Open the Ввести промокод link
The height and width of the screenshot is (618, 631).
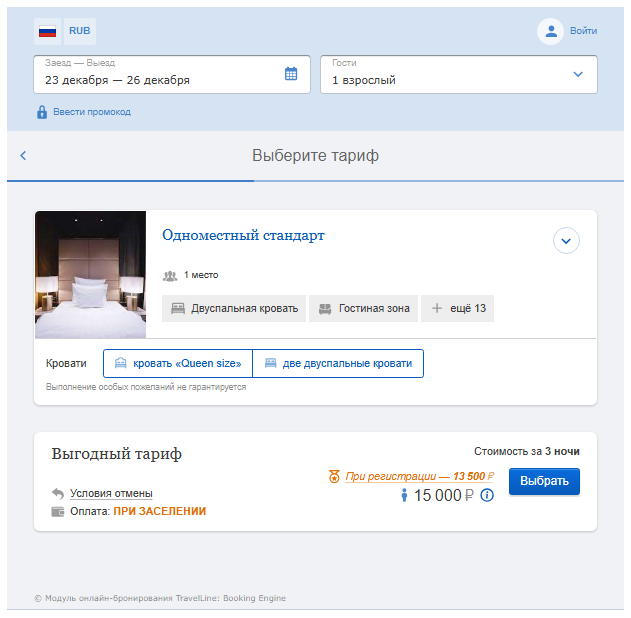pyautogui.click(x=92, y=112)
